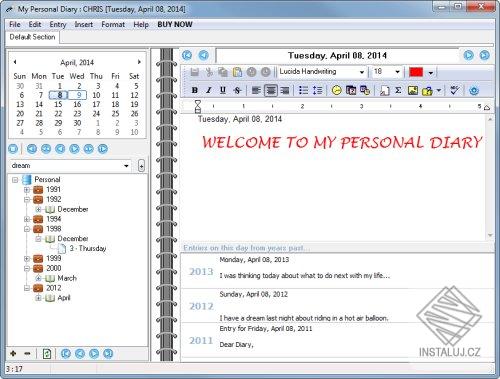Expand March under 2000
The image size is (500, 379).
pos(38,278)
